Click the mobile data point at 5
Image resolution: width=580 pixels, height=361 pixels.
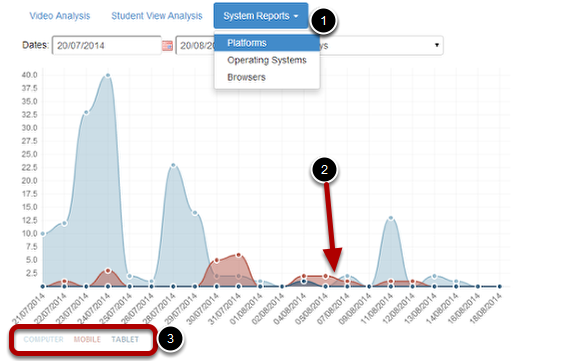[x=217, y=260]
